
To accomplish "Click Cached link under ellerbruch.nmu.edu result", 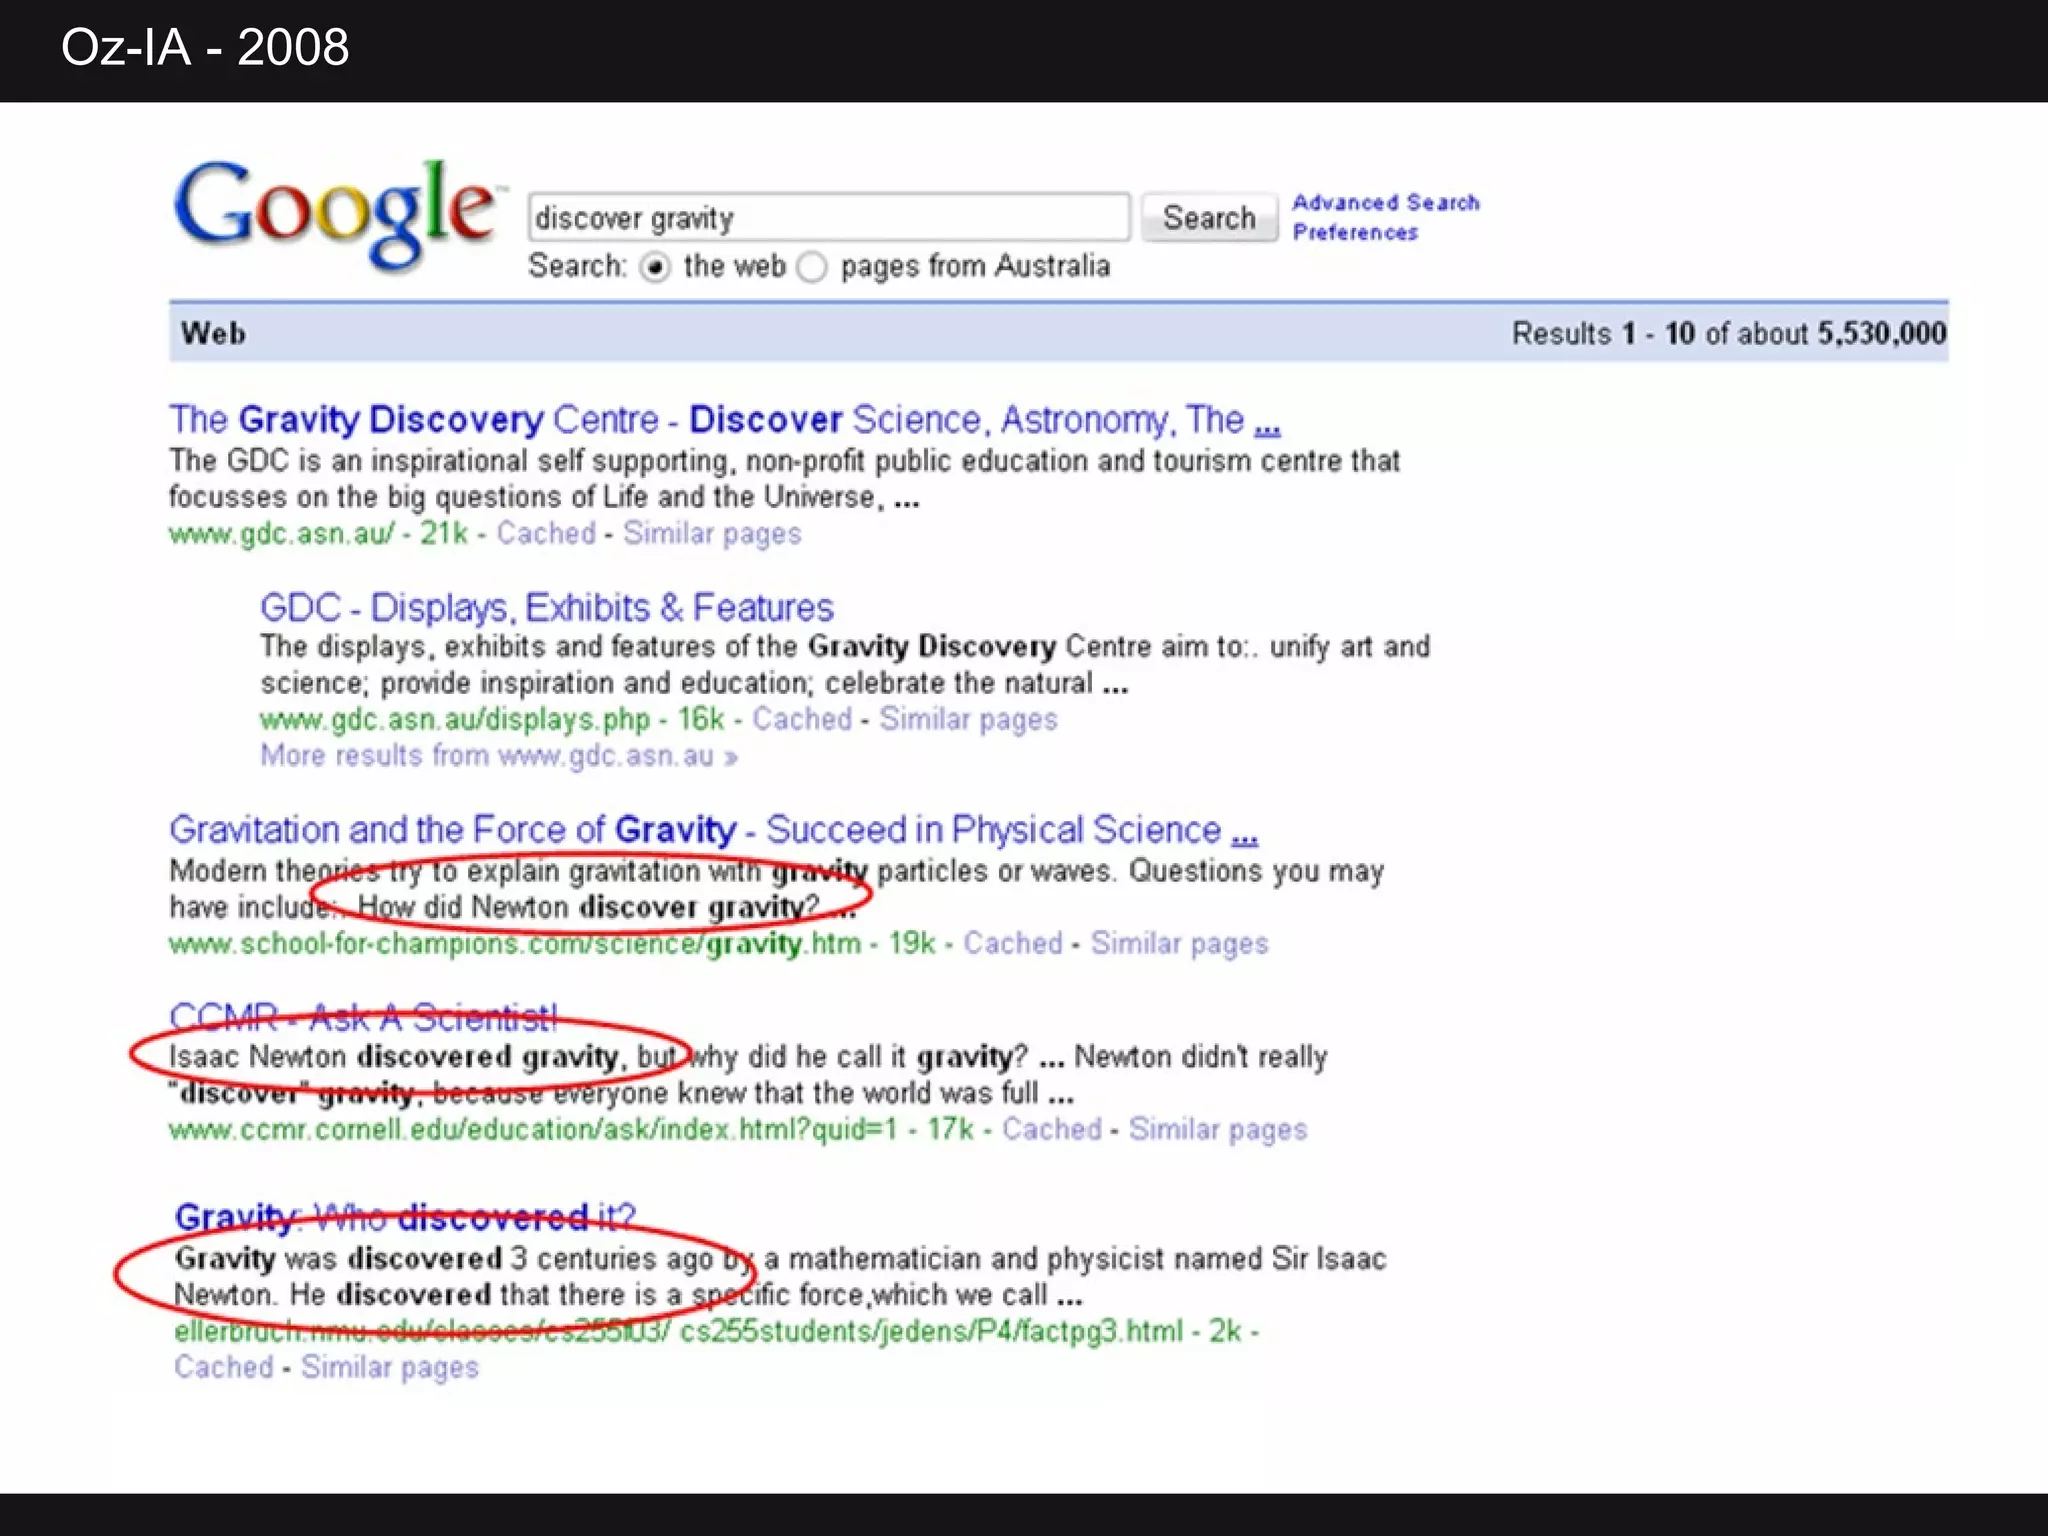I will pyautogui.click(x=223, y=1367).
